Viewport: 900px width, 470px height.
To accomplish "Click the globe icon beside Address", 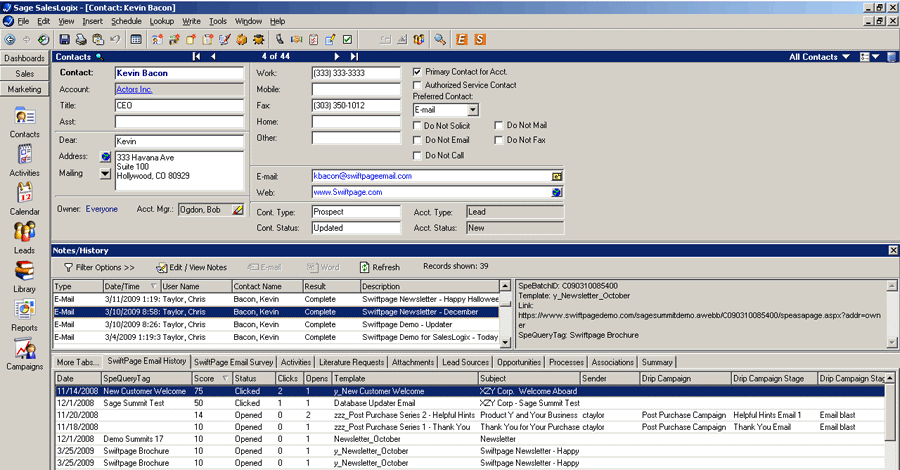I will [x=106, y=157].
